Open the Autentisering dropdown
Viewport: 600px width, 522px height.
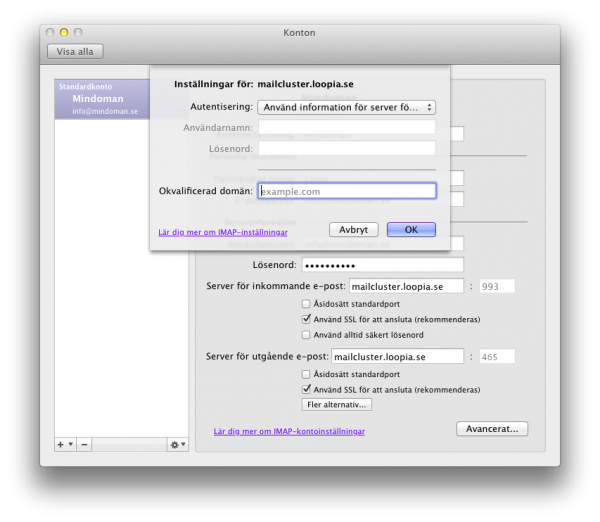[x=347, y=108]
